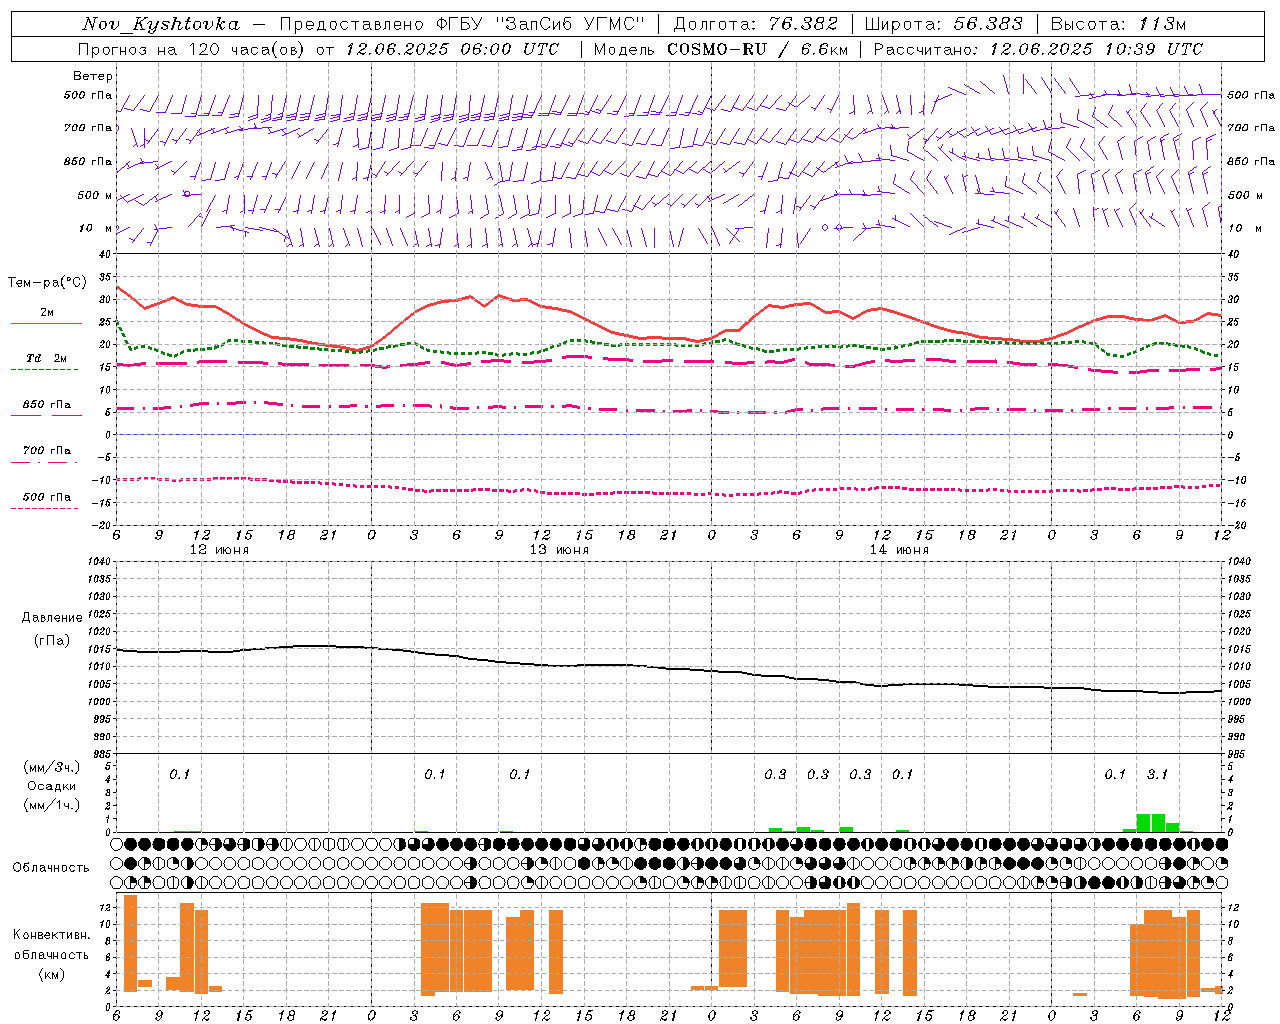Click the '10 м' wind level label on left
Viewport: 1280px width, 1024px height.
pyautogui.click(x=96, y=228)
